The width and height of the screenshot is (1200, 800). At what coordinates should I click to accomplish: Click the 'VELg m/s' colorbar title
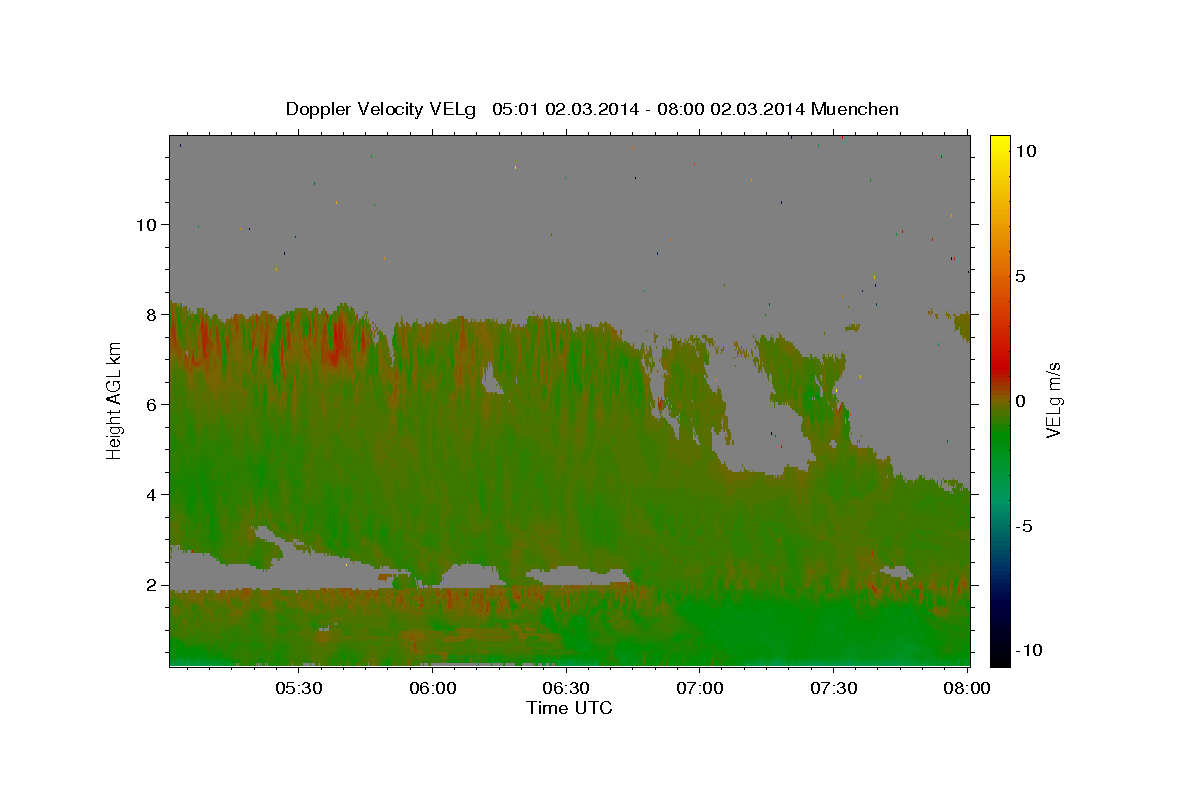(1055, 400)
